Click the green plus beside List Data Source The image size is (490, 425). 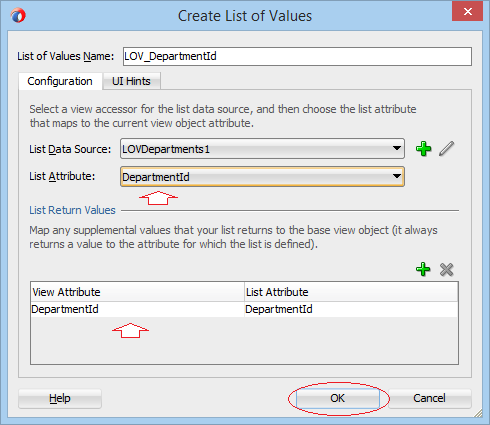pyautogui.click(x=423, y=149)
